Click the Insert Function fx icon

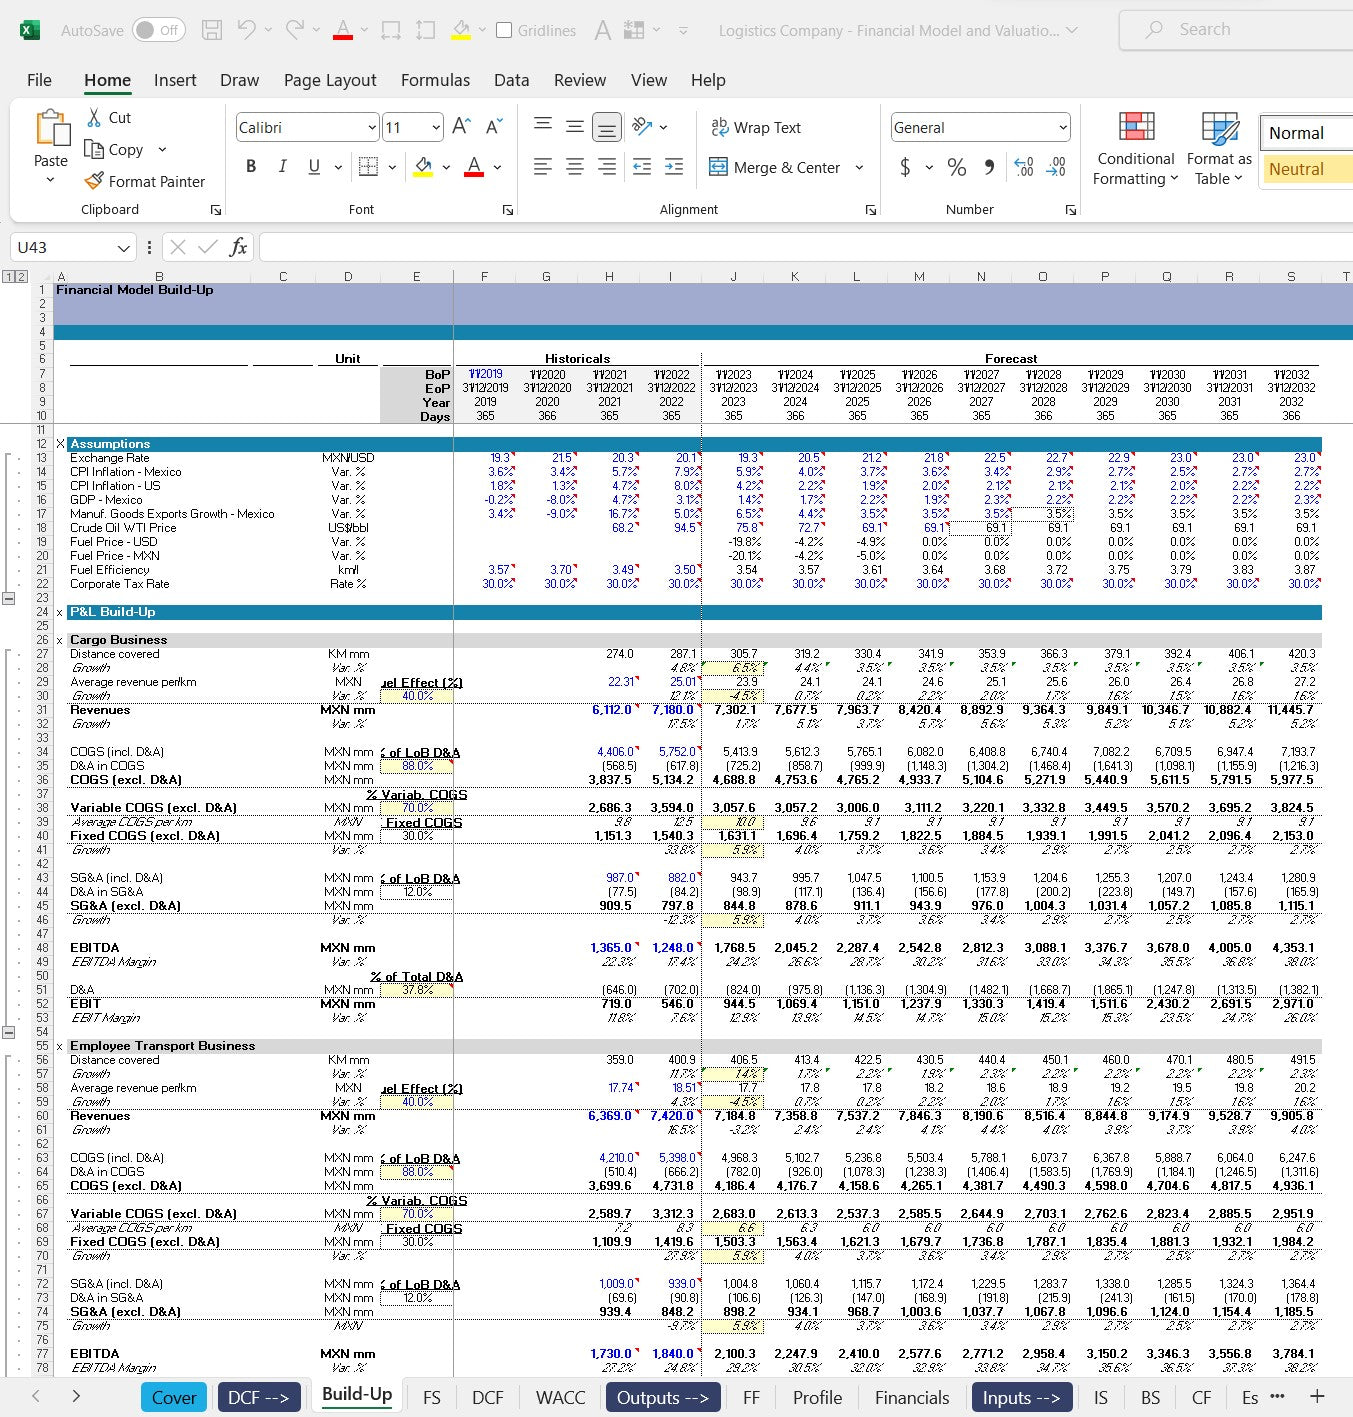[x=238, y=247]
